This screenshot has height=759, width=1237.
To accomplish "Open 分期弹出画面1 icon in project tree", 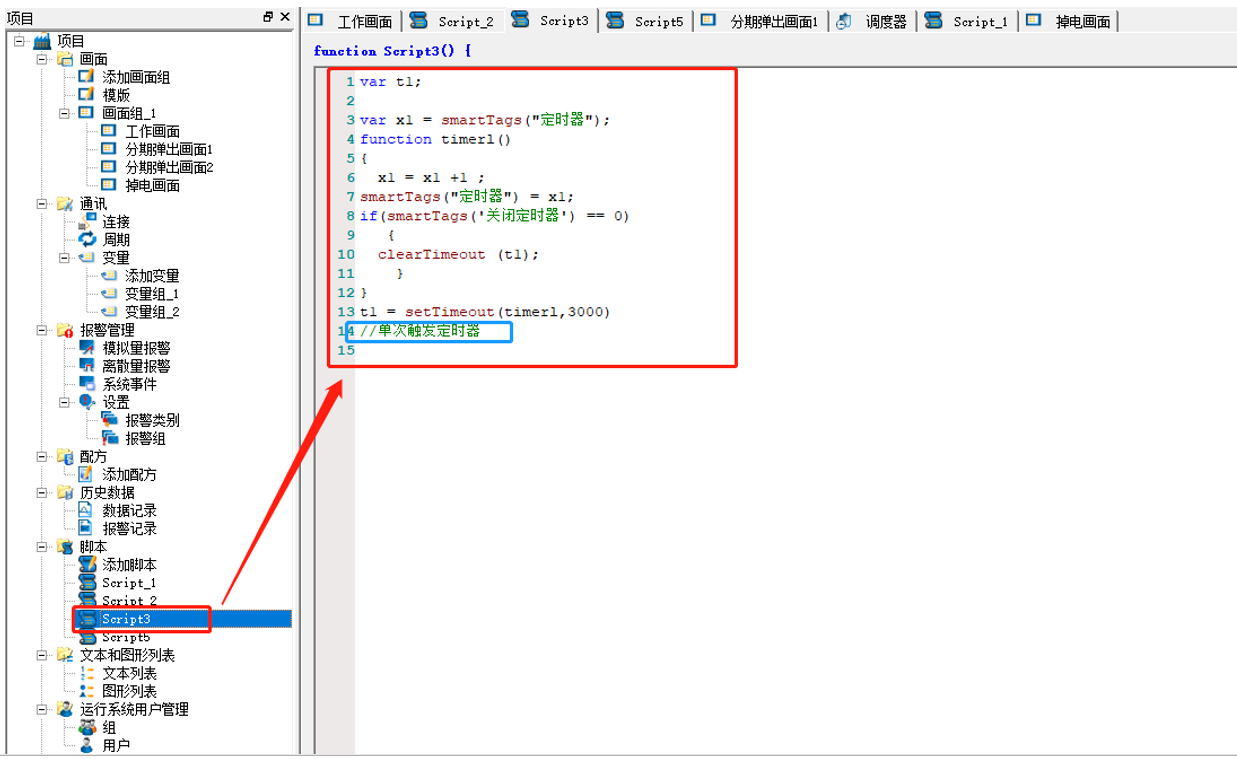I will pyautogui.click(x=109, y=149).
